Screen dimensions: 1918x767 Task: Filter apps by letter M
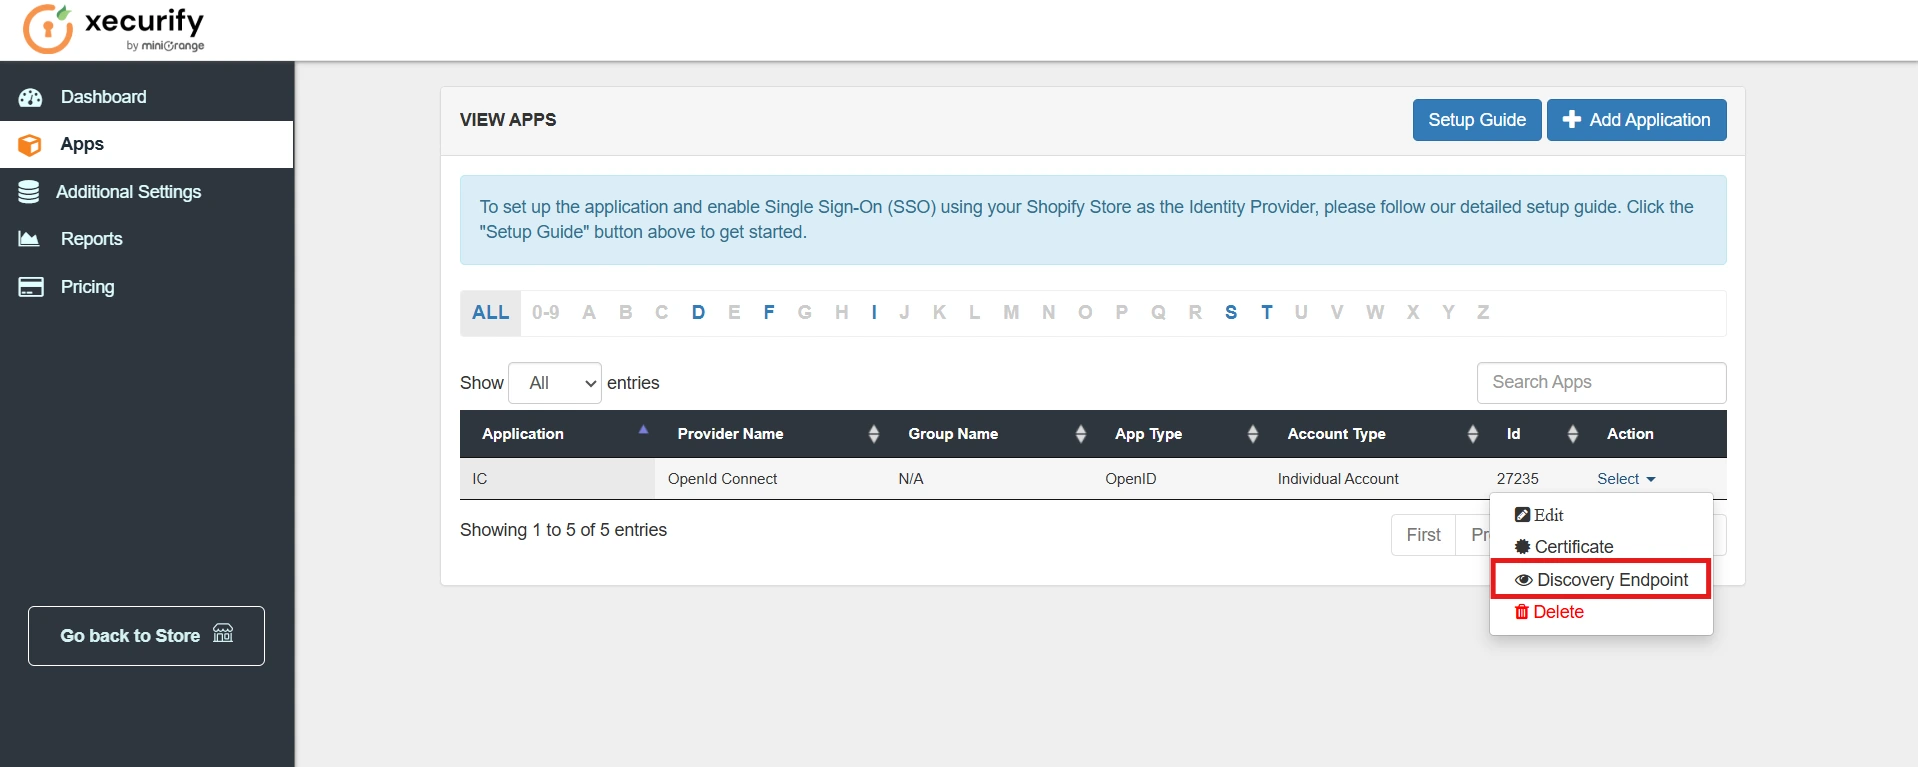(1011, 313)
